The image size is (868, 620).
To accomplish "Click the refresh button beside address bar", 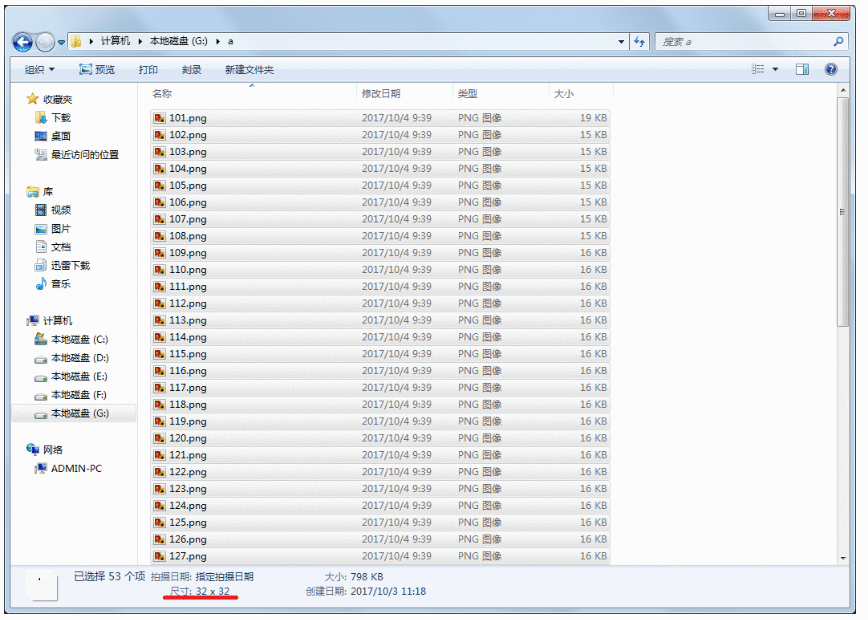I will pos(640,42).
